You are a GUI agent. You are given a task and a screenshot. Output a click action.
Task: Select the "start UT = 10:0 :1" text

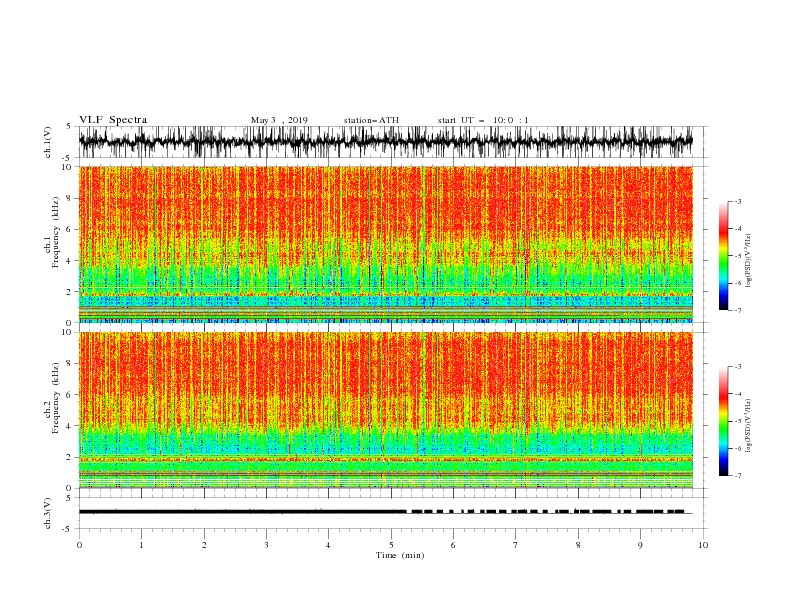(x=483, y=120)
